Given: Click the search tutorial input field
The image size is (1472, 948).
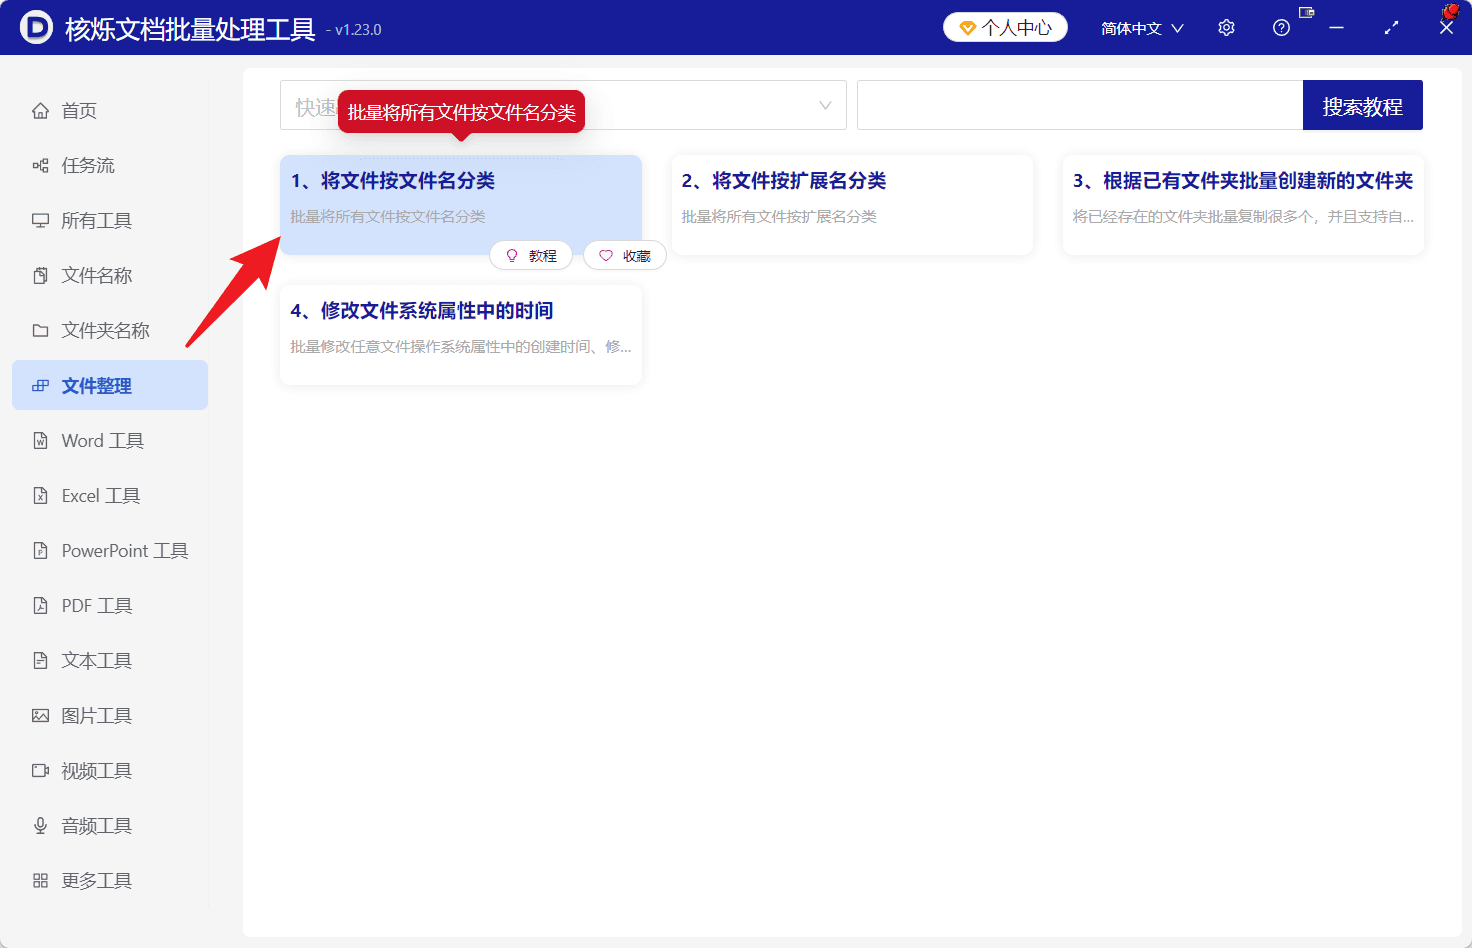Looking at the screenshot, I should (1080, 105).
